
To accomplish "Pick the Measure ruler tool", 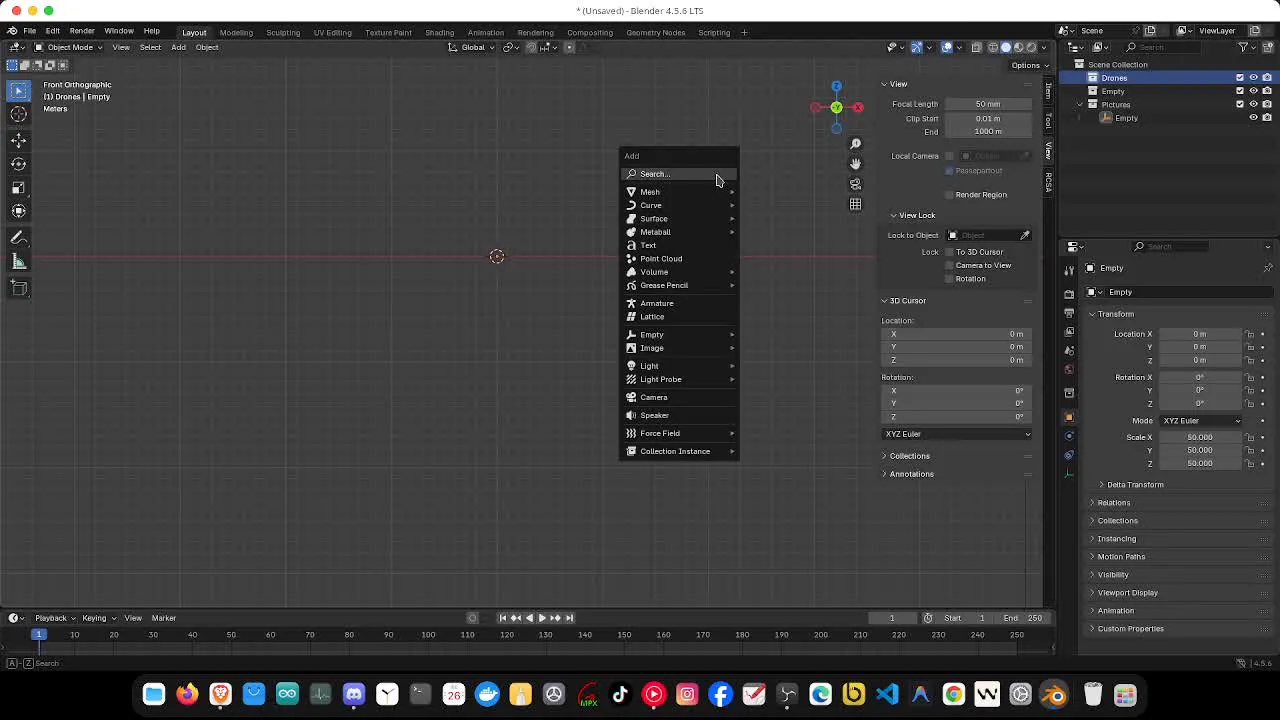I will (x=19, y=262).
